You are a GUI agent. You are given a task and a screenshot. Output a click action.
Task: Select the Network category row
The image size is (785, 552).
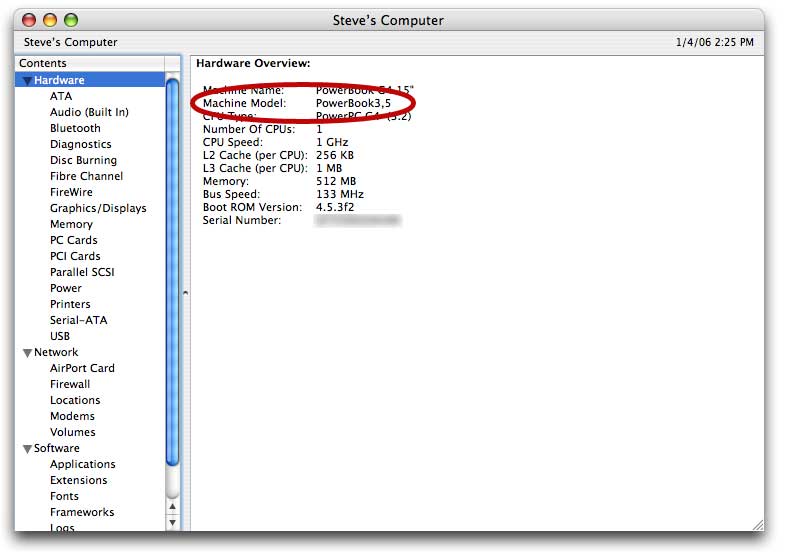coord(90,352)
